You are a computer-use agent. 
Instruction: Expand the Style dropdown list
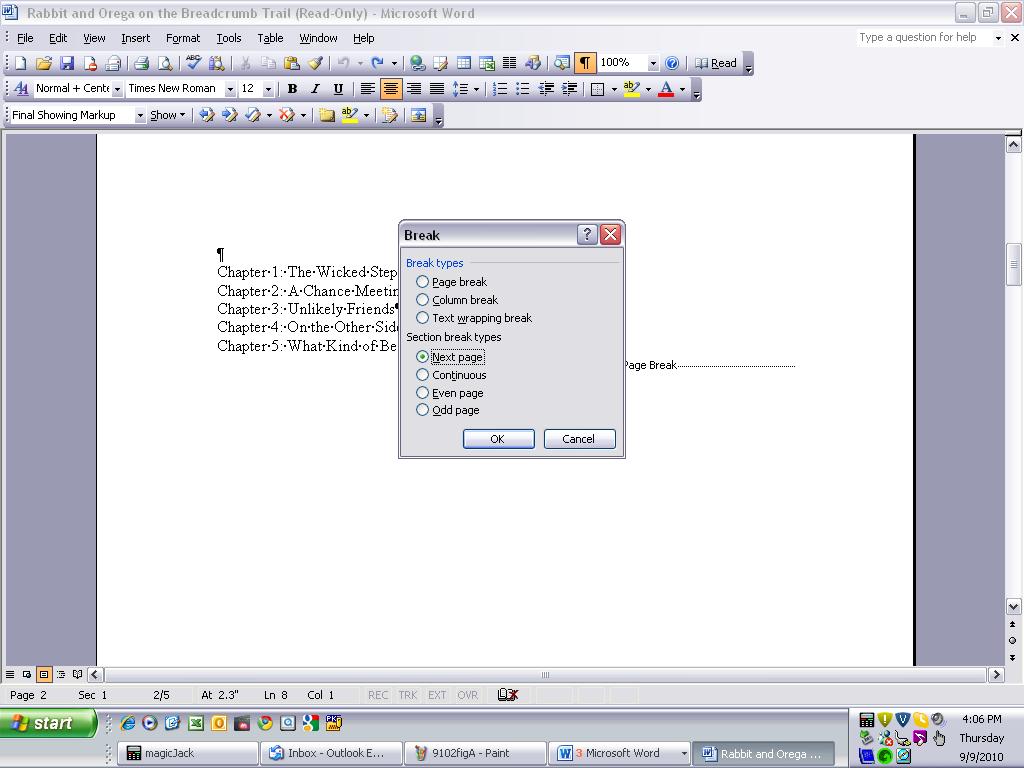(117, 89)
